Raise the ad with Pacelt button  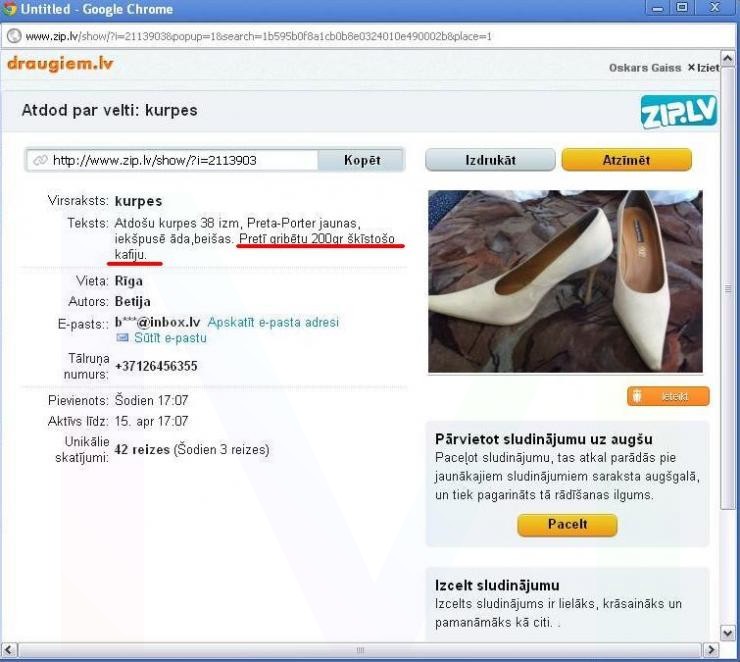567,525
